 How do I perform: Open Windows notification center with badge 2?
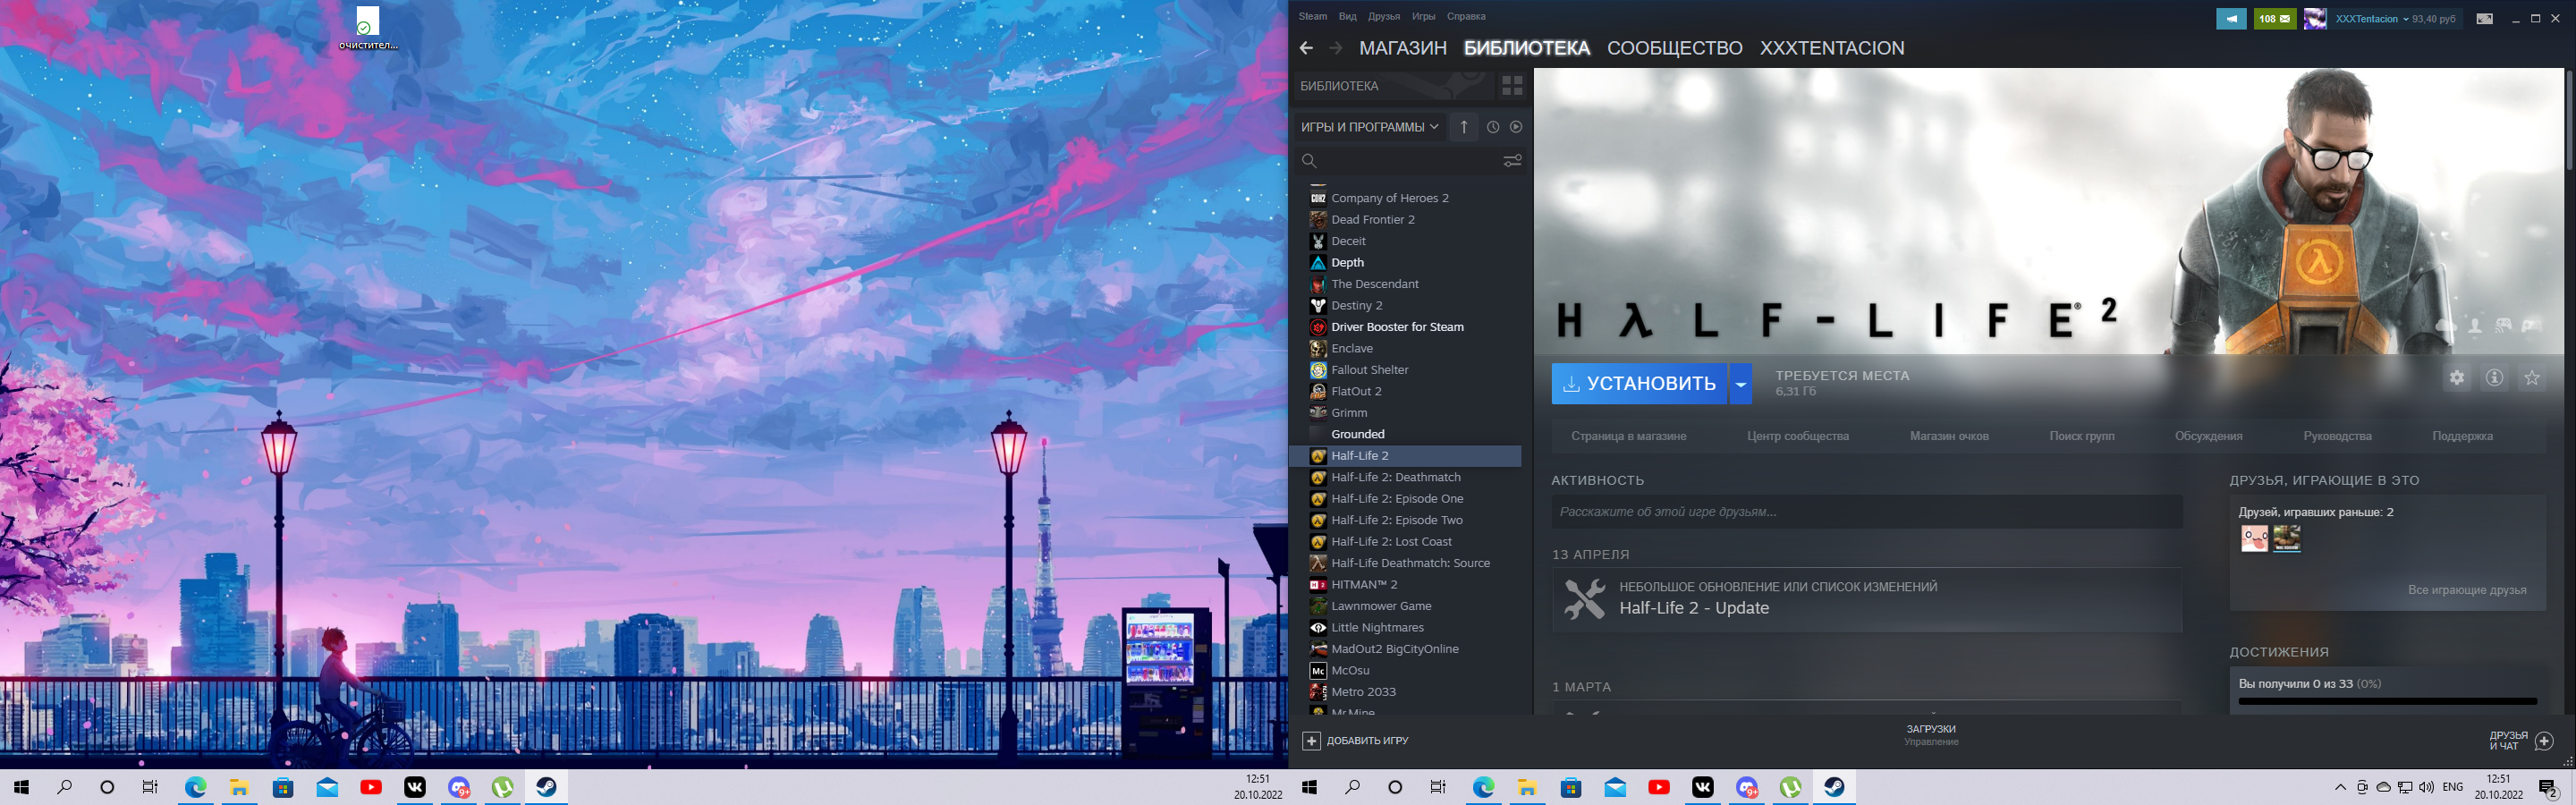[2548, 788]
